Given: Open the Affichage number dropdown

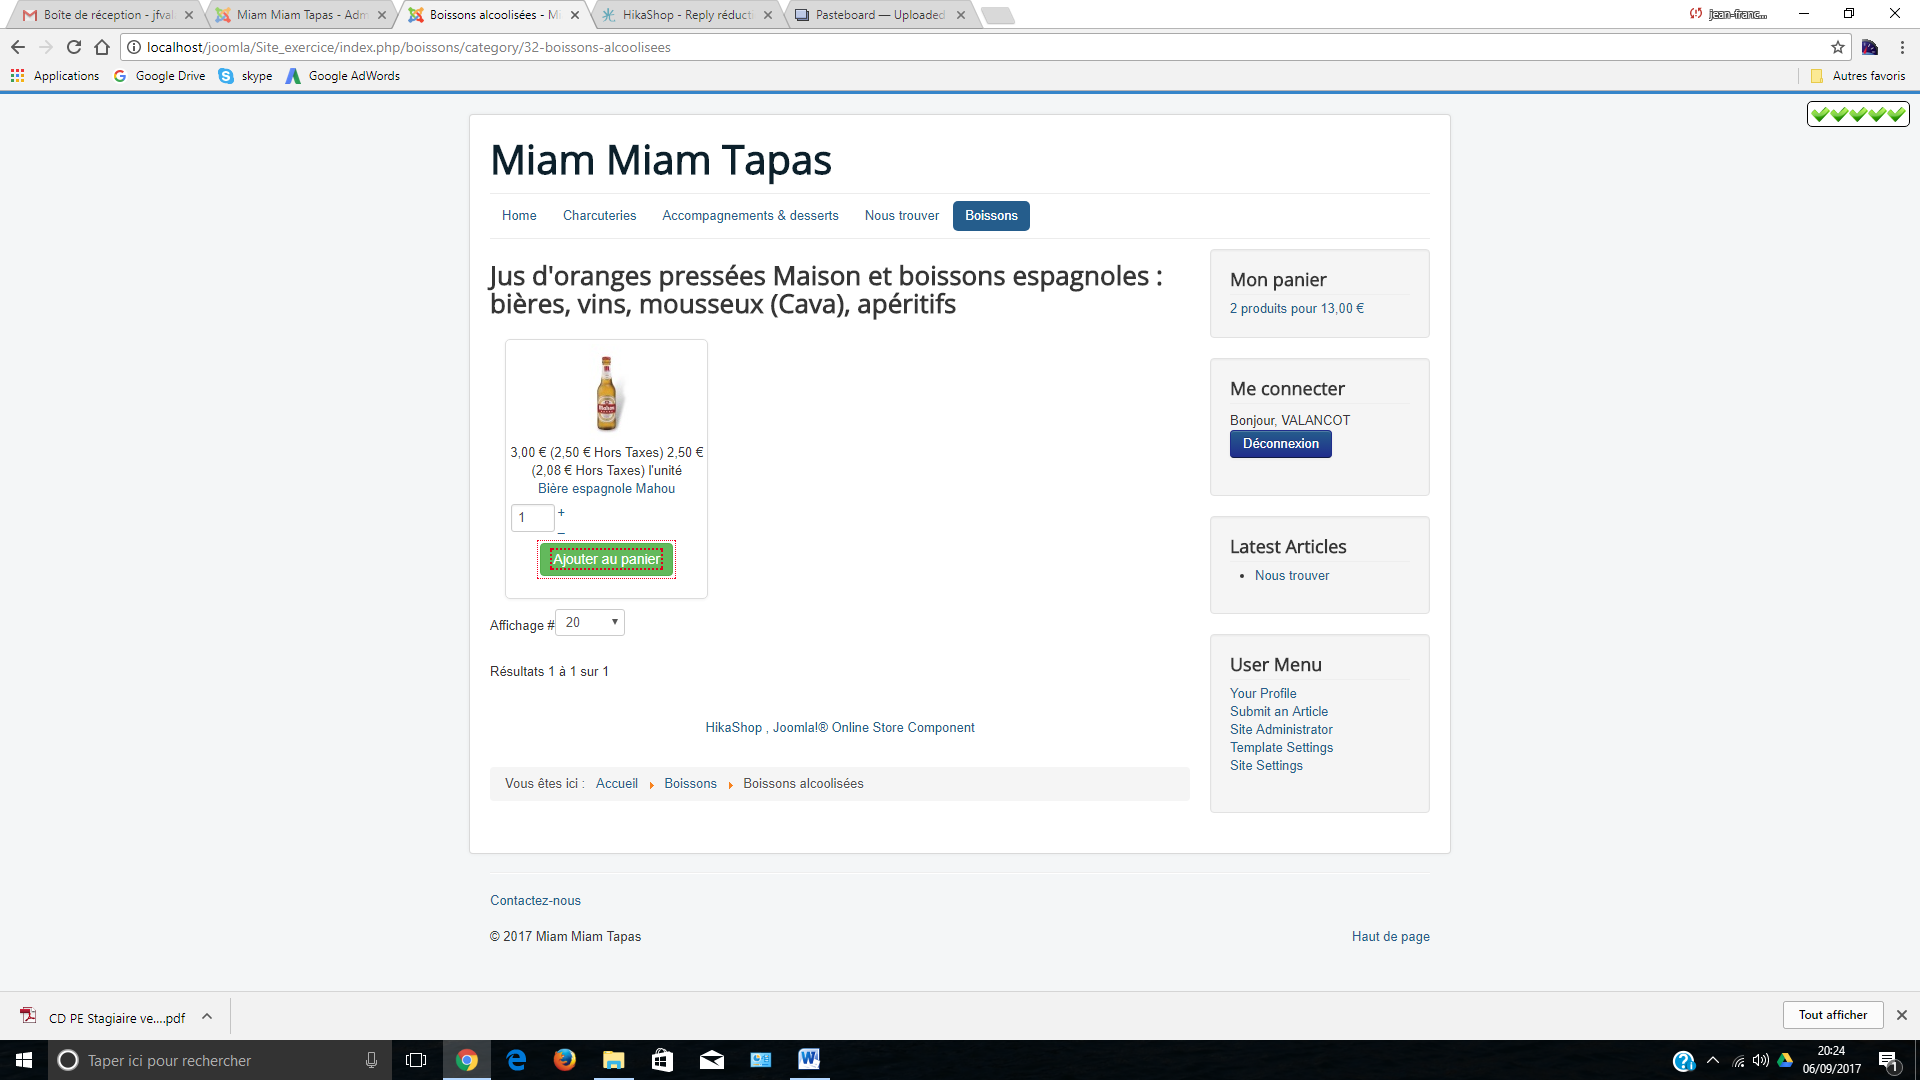Looking at the screenshot, I should click(590, 622).
